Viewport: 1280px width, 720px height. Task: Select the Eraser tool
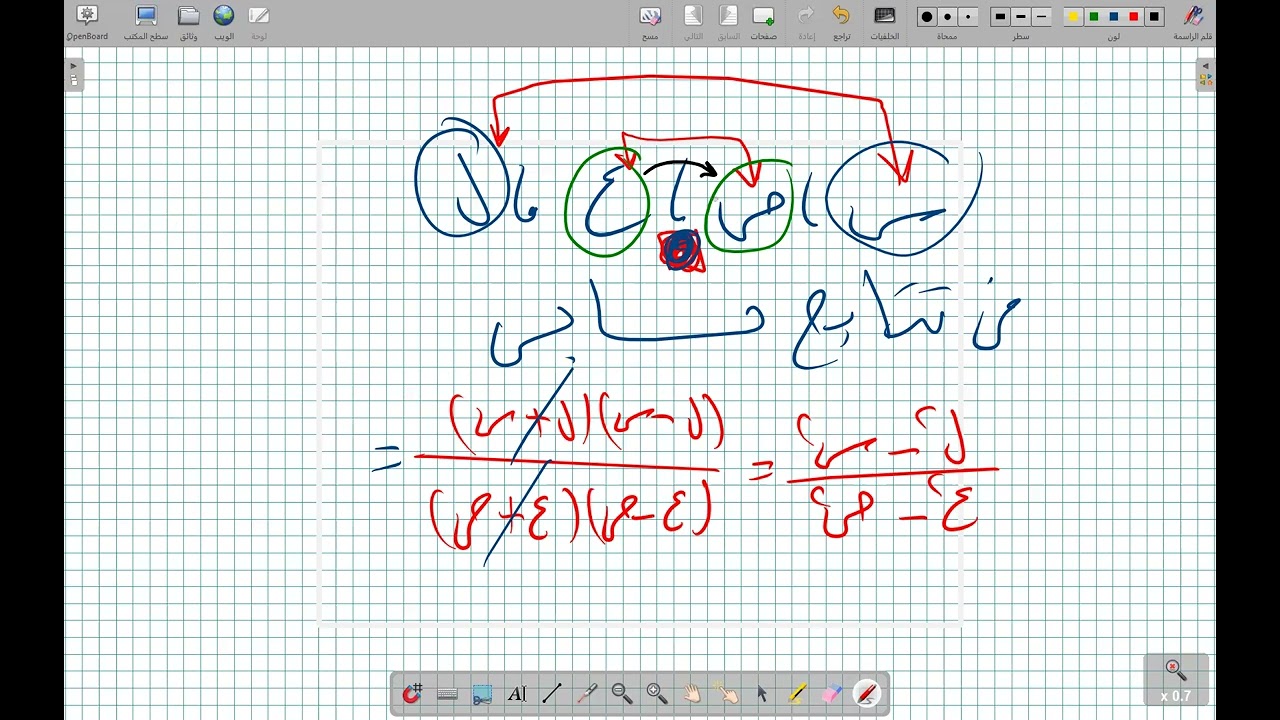point(832,693)
